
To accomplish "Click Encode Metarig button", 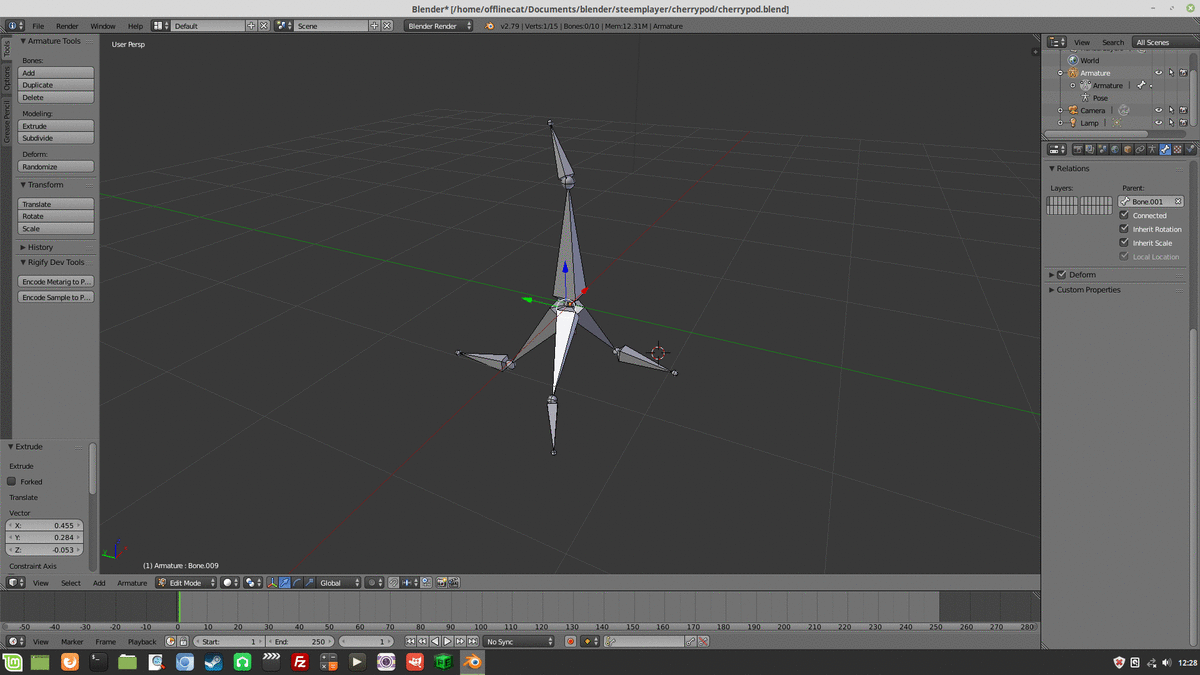I will 57,282.
